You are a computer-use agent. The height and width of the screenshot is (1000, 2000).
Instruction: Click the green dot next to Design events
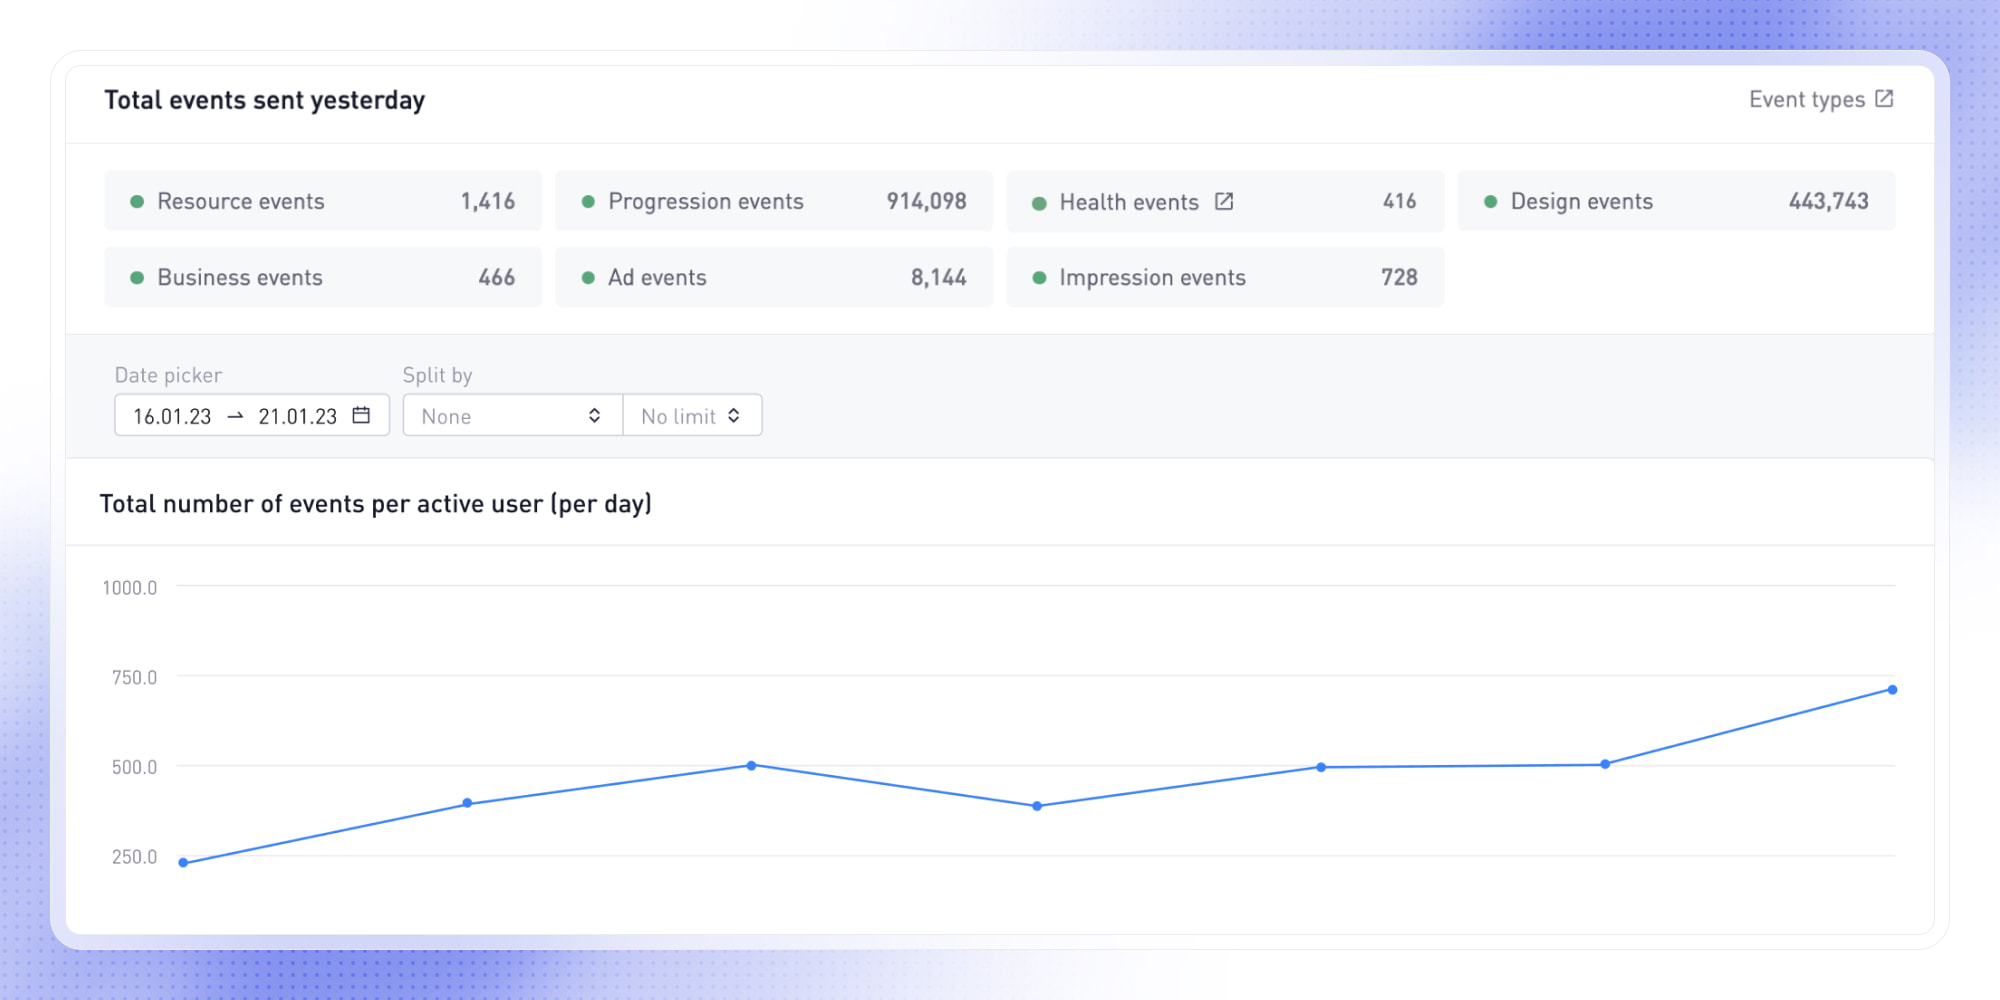1490,200
